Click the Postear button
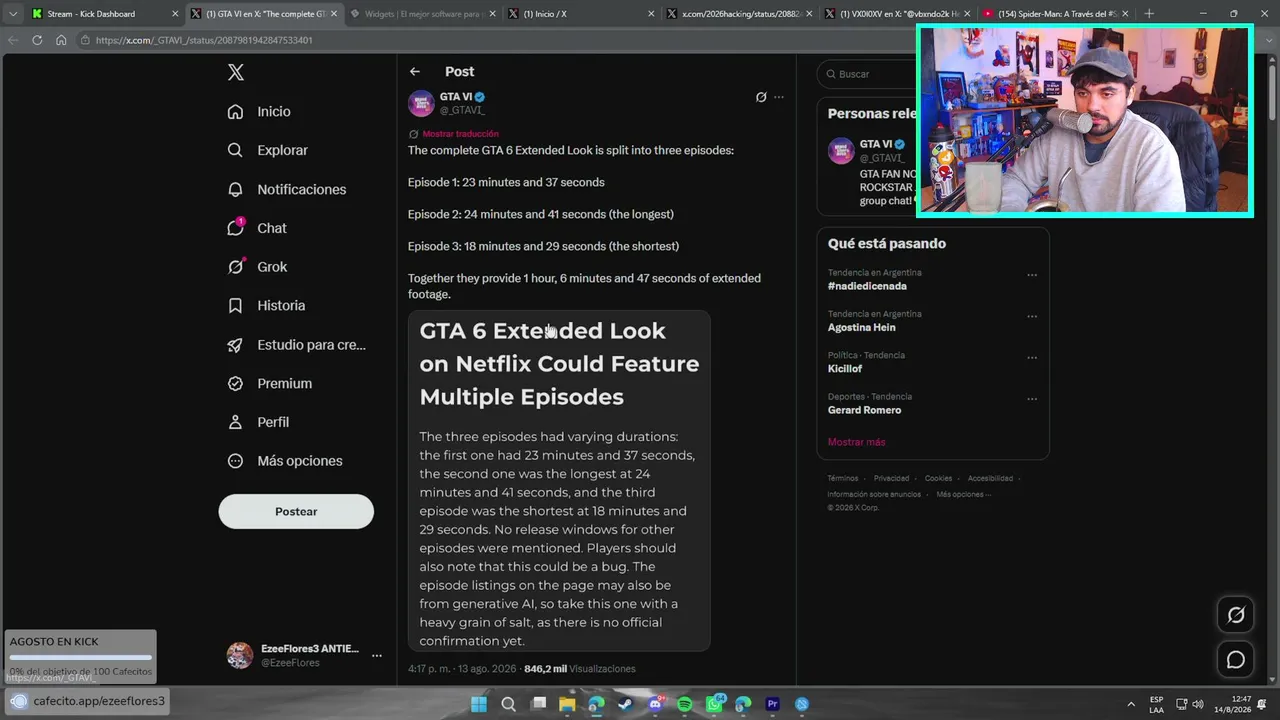Viewport: 1280px width, 720px height. [x=296, y=511]
